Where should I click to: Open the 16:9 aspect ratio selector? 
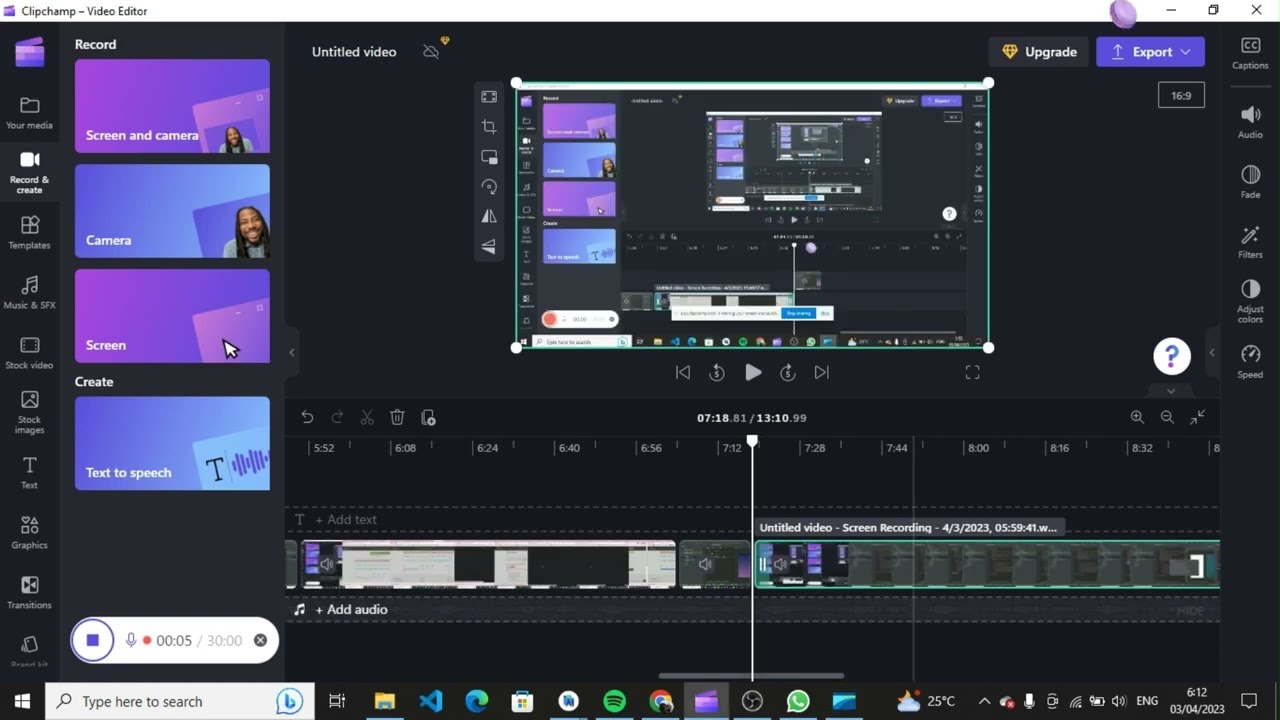[x=1181, y=96]
